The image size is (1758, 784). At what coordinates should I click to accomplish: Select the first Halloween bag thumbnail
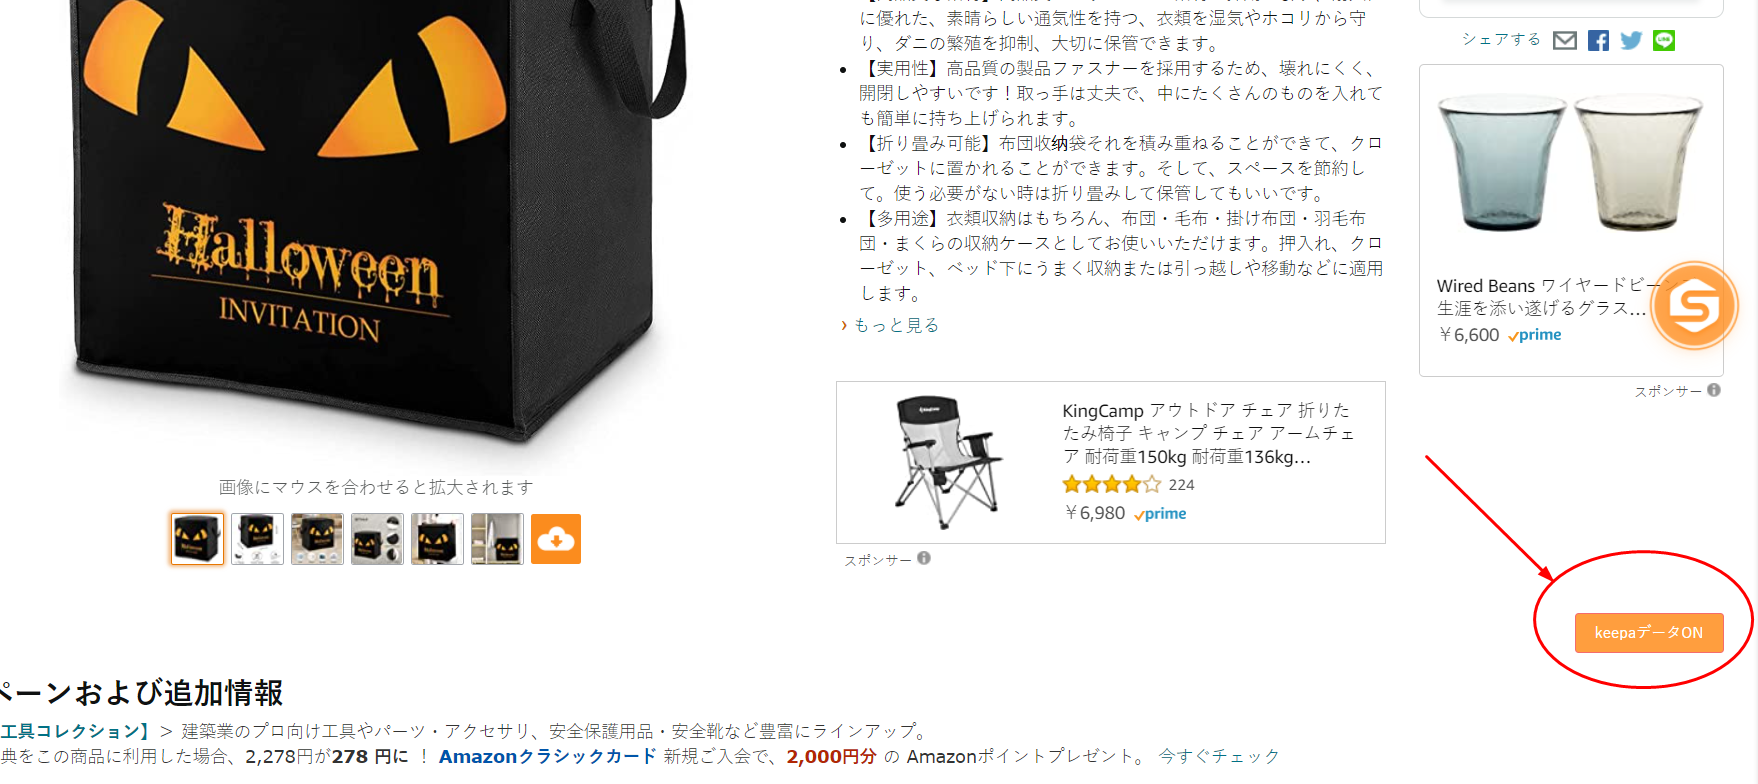coord(197,539)
